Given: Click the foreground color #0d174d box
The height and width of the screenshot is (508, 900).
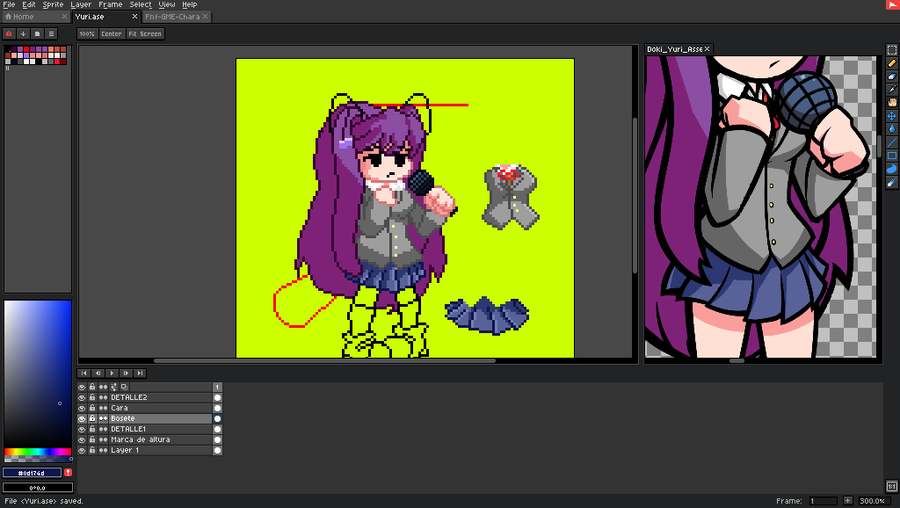Looking at the screenshot, I should point(32,473).
